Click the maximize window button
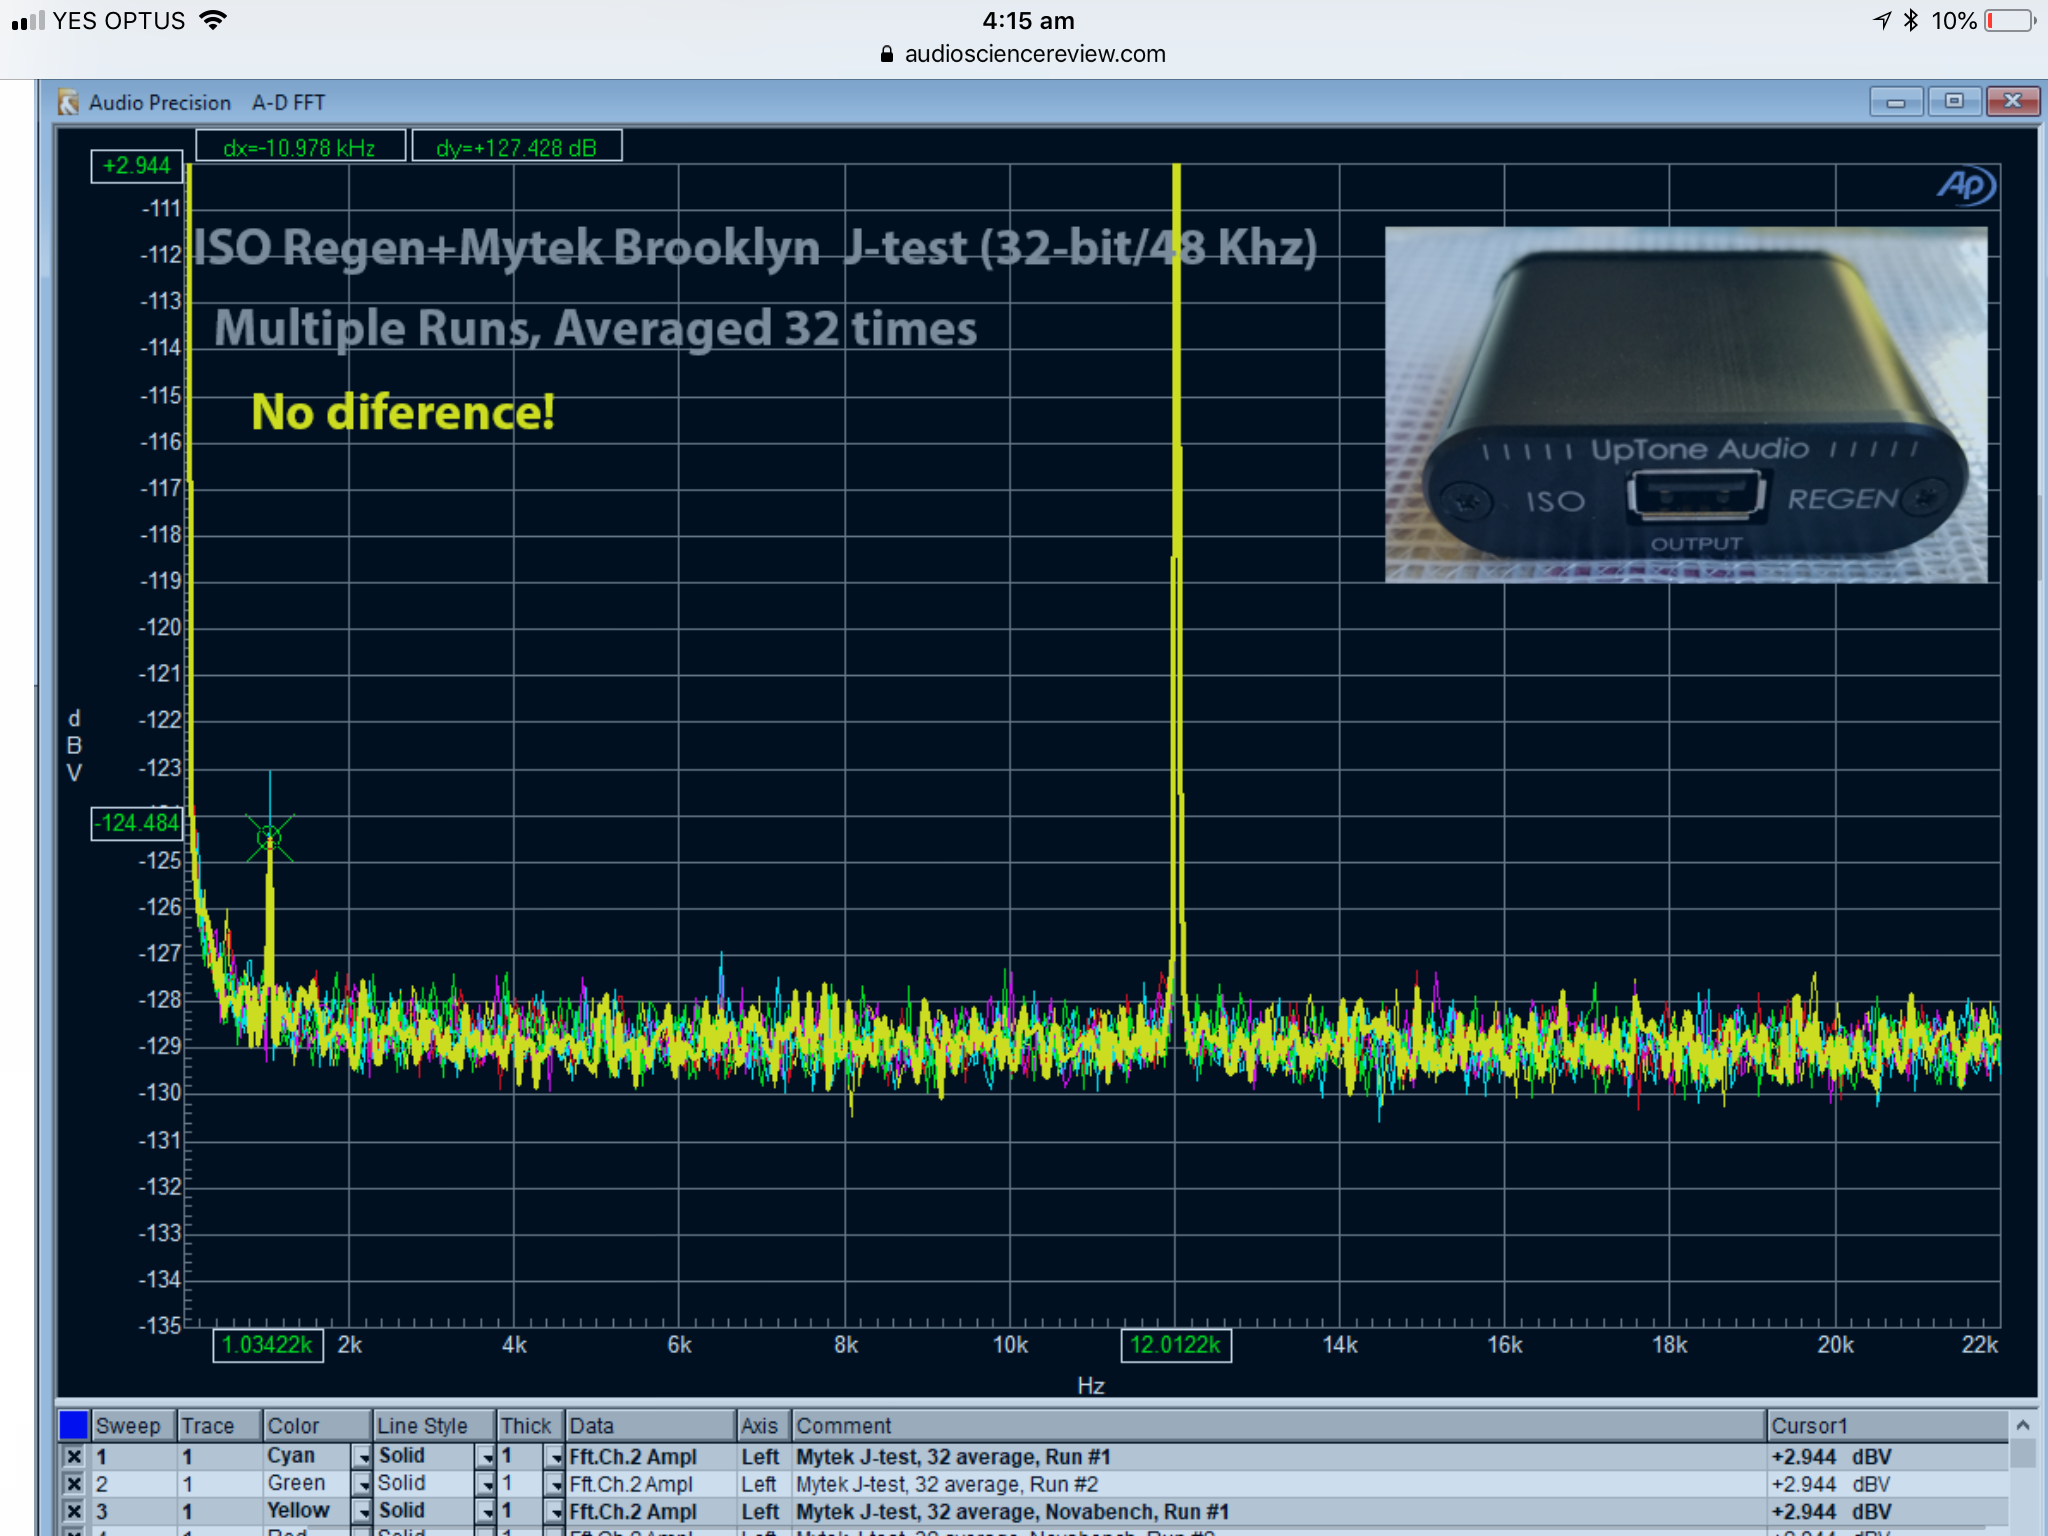The width and height of the screenshot is (2048, 1536). (1954, 101)
